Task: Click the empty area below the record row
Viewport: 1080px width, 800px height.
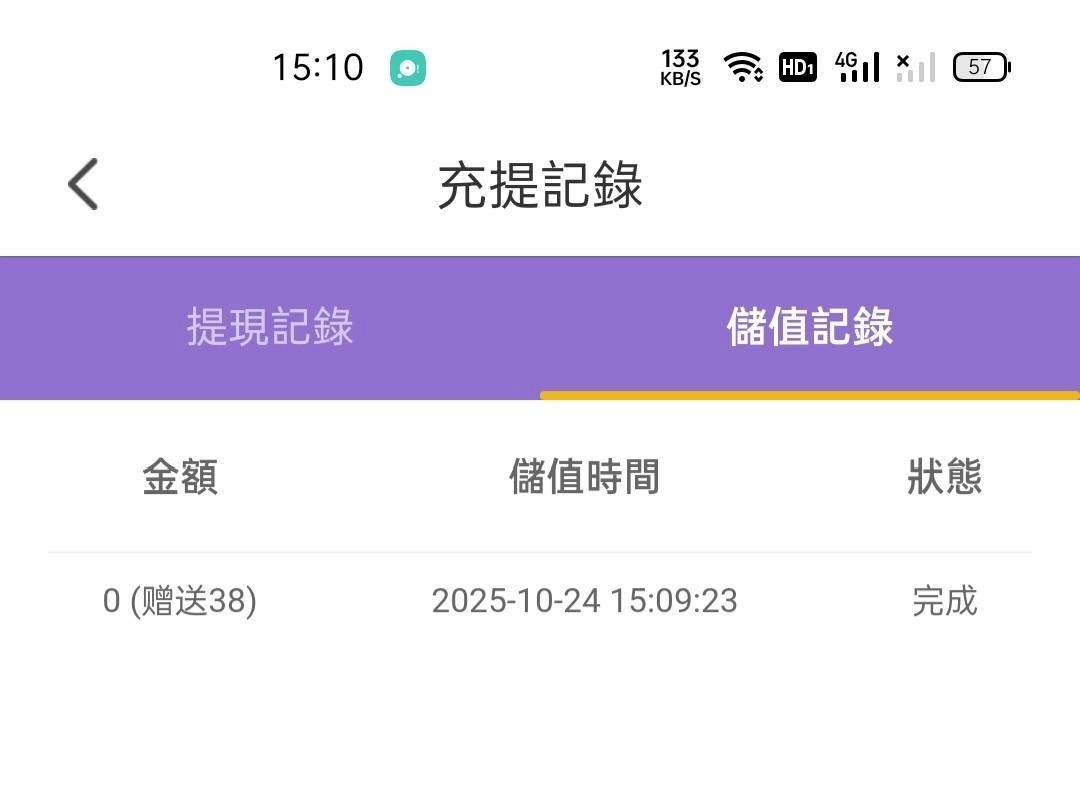Action: point(540,720)
